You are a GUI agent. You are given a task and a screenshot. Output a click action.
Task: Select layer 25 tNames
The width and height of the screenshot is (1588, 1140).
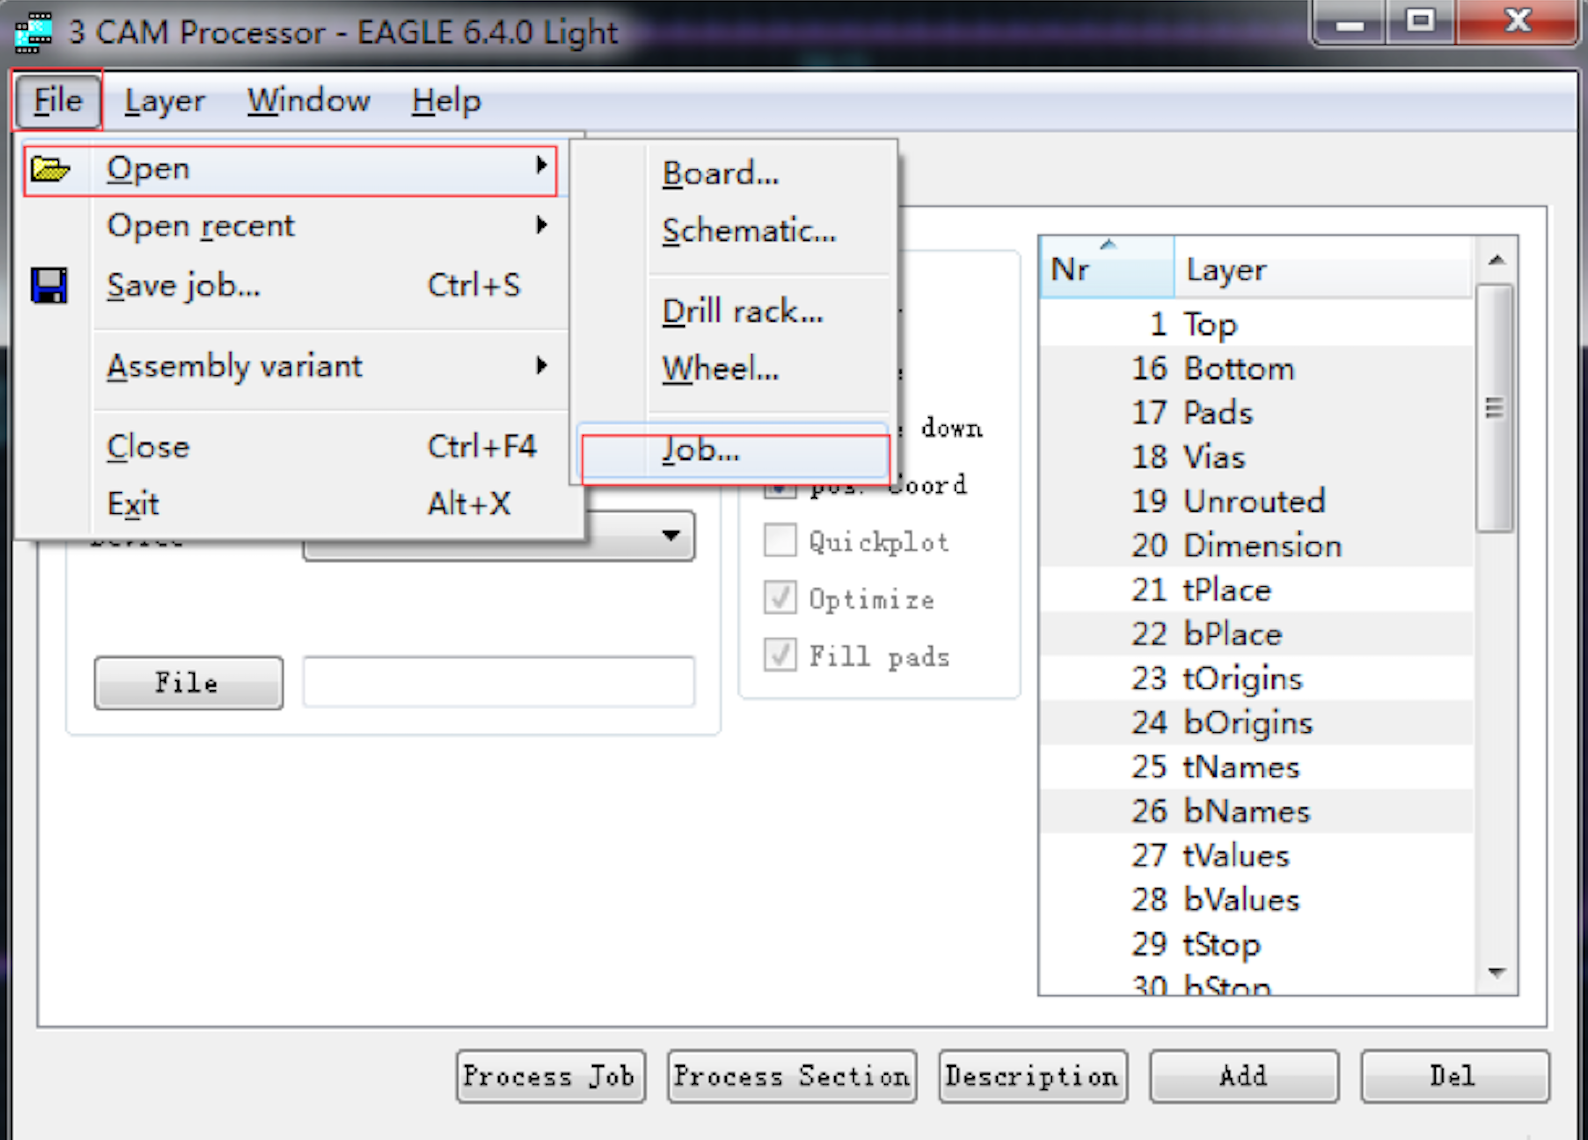pyautogui.click(x=1257, y=767)
